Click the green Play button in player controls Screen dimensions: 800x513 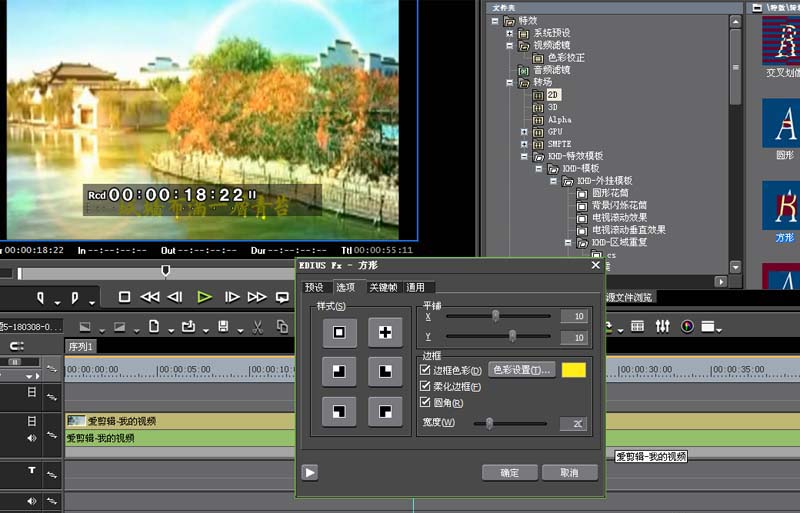pyautogui.click(x=204, y=297)
